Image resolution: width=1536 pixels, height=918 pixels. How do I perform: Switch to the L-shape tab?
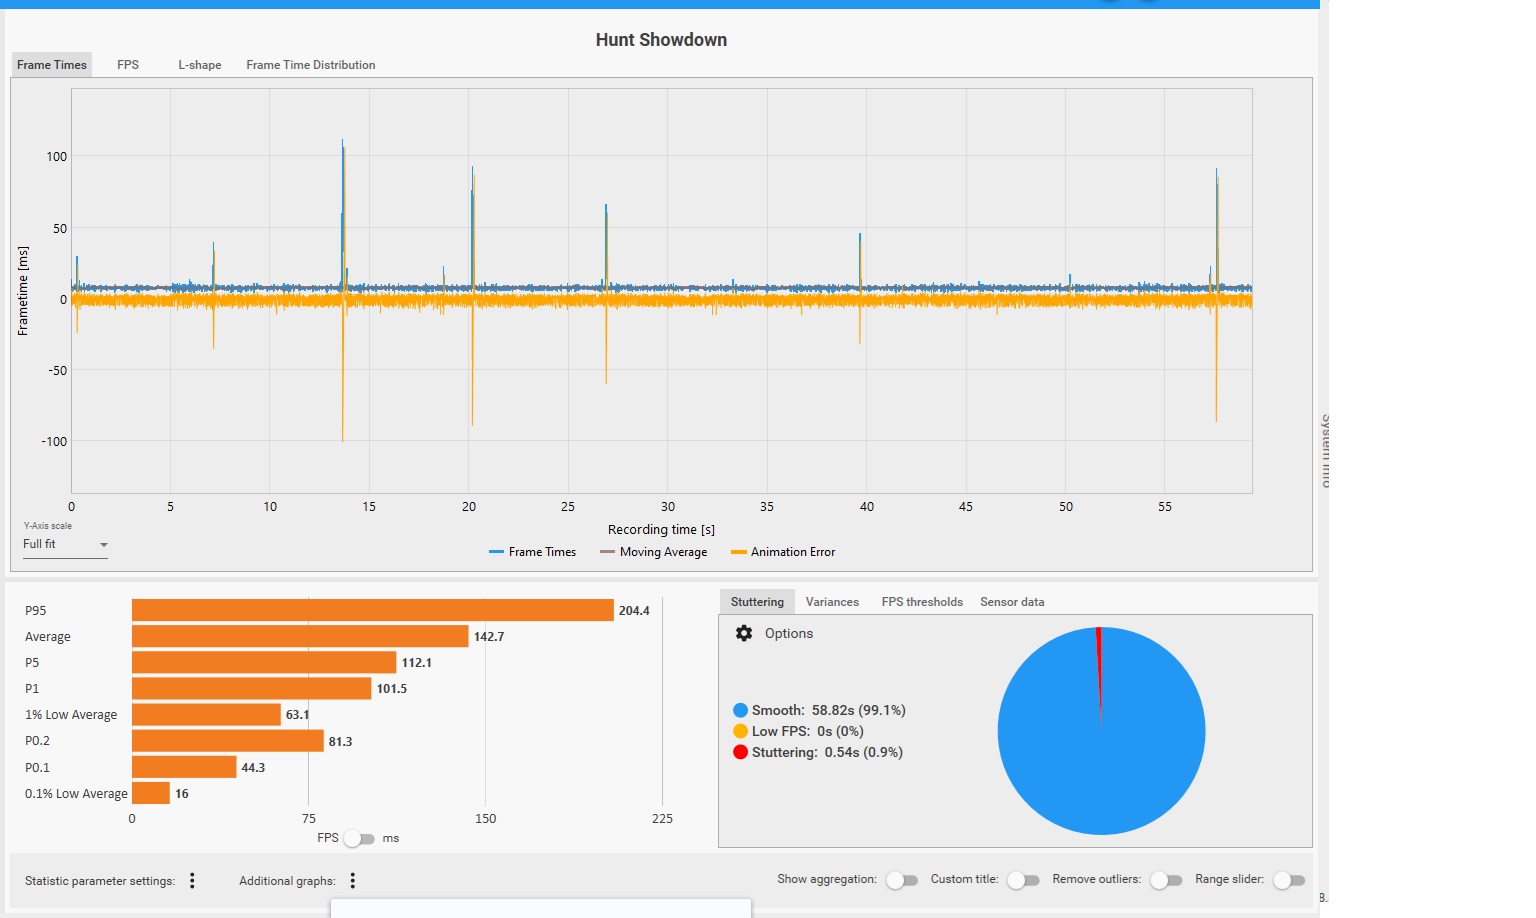200,65
